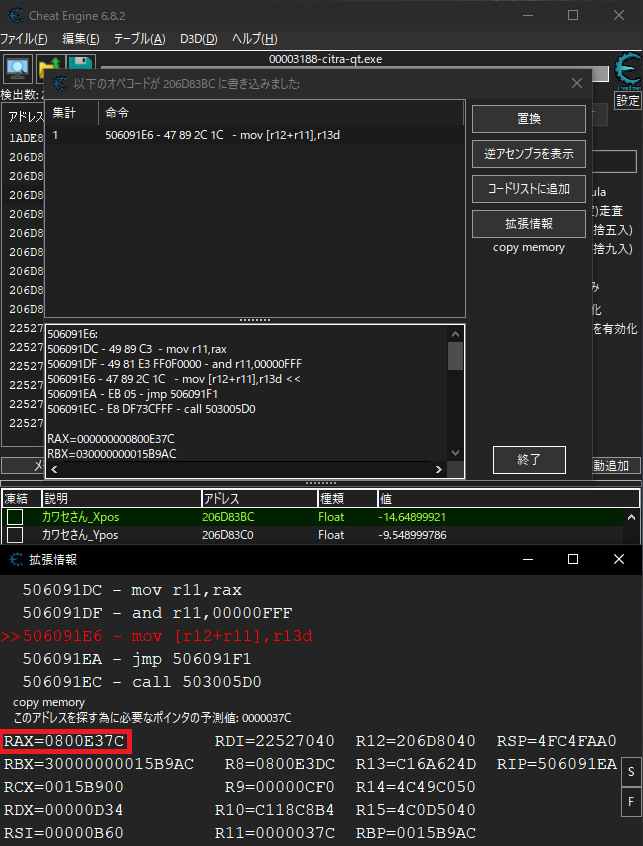This screenshot has width=643, height=846.
Task: Click the 凍結 column header
Action: point(22,499)
